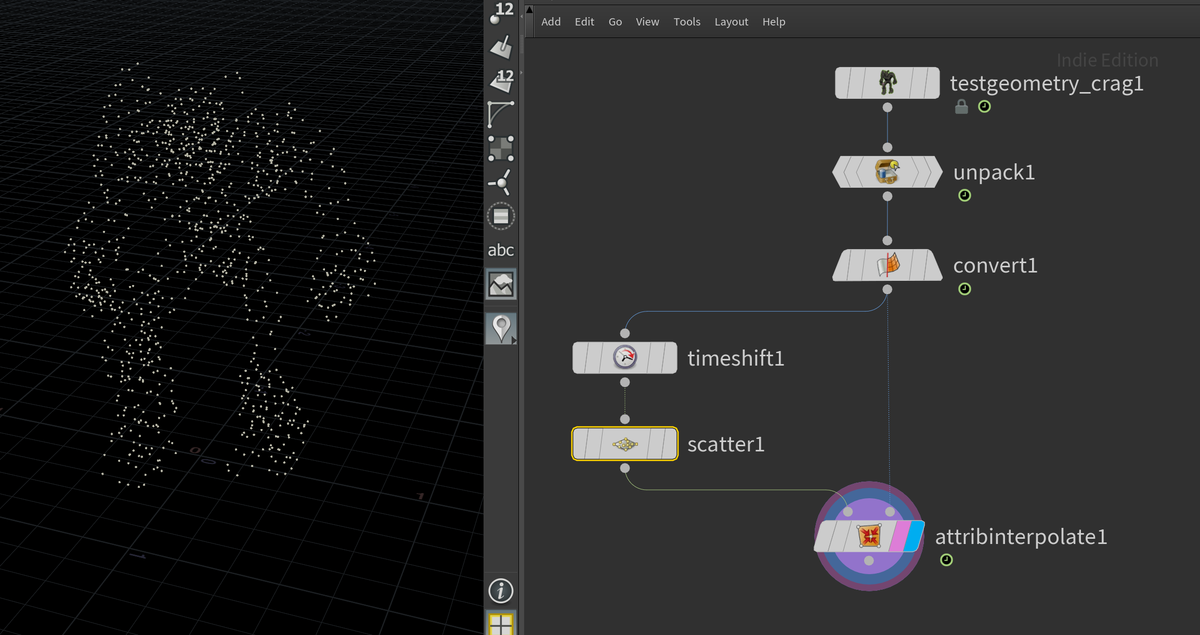Click output connector of convert1 node

(887, 289)
